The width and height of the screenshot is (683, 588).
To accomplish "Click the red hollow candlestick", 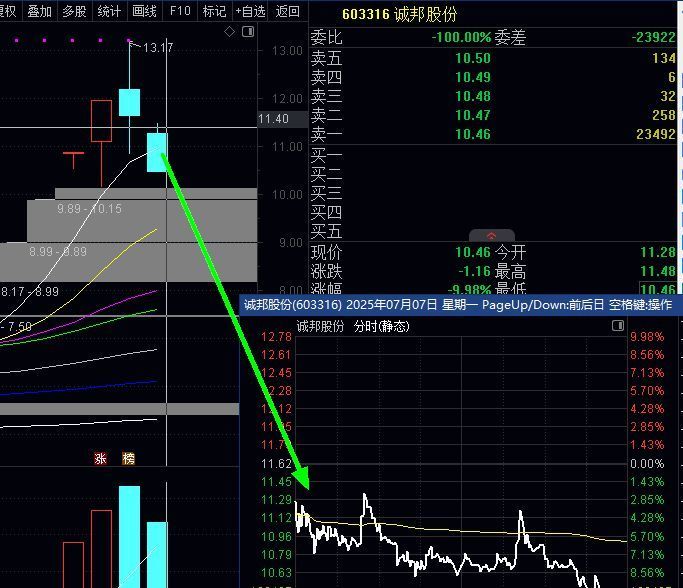I will point(101,121).
